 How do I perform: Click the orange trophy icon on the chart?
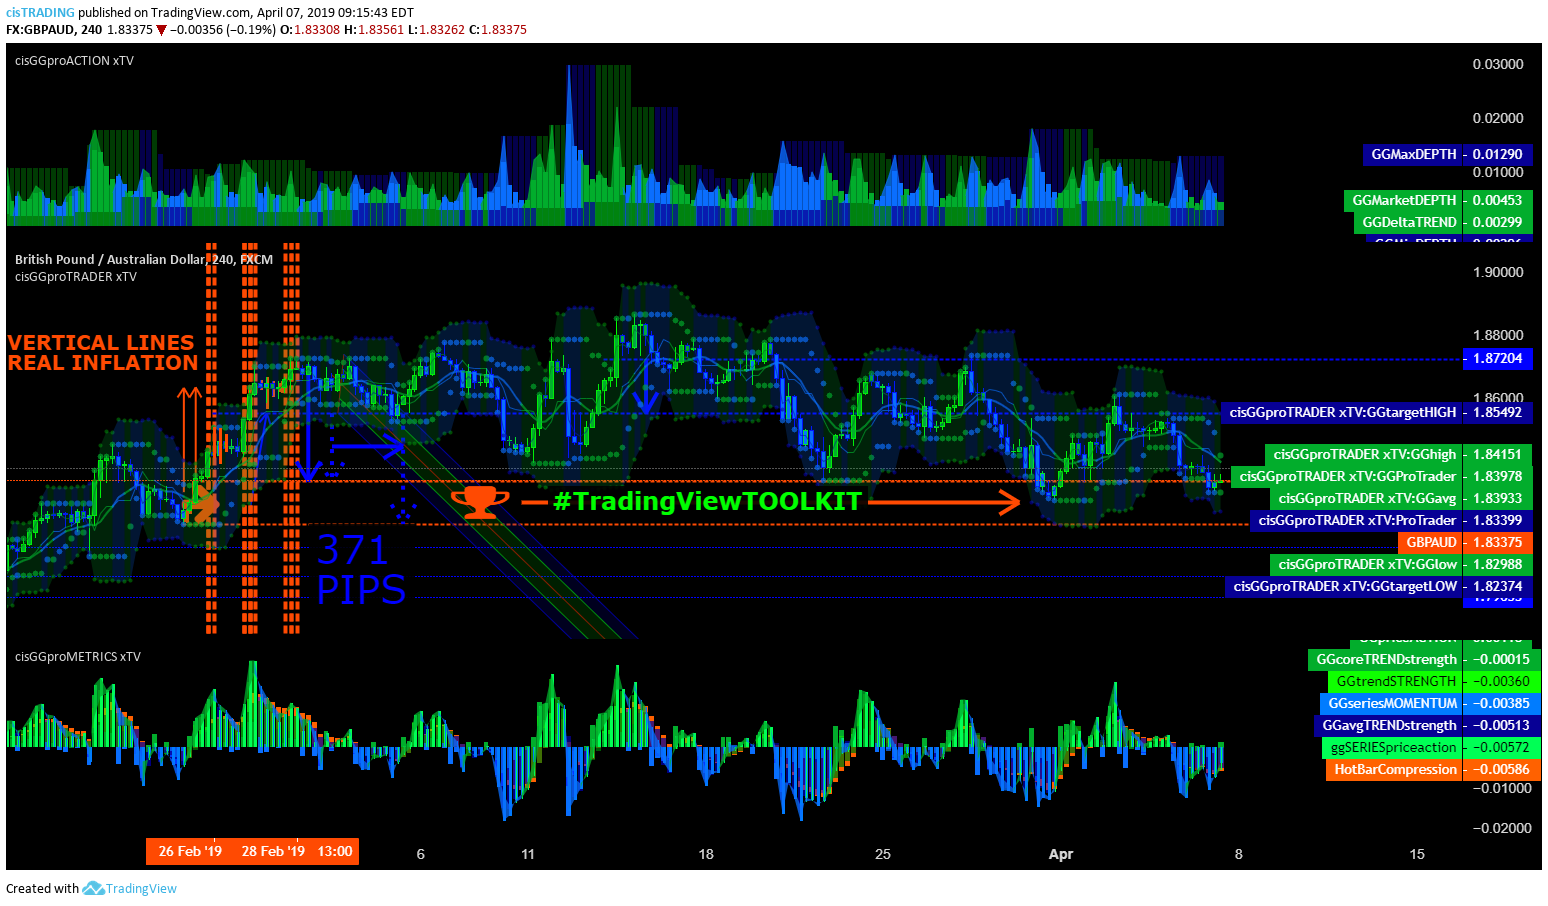pos(480,501)
